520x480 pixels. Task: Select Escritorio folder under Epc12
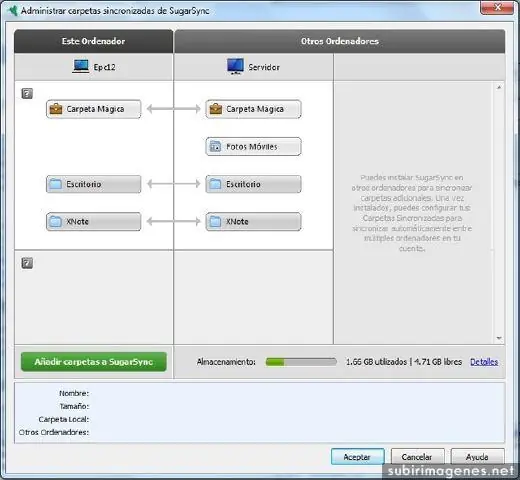94,184
